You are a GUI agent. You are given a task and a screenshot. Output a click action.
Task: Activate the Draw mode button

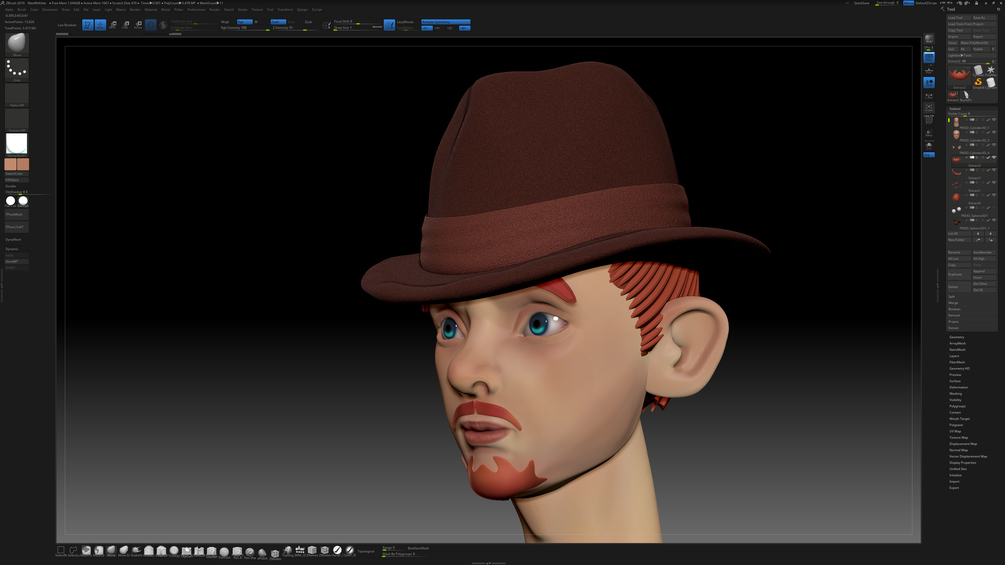point(101,25)
